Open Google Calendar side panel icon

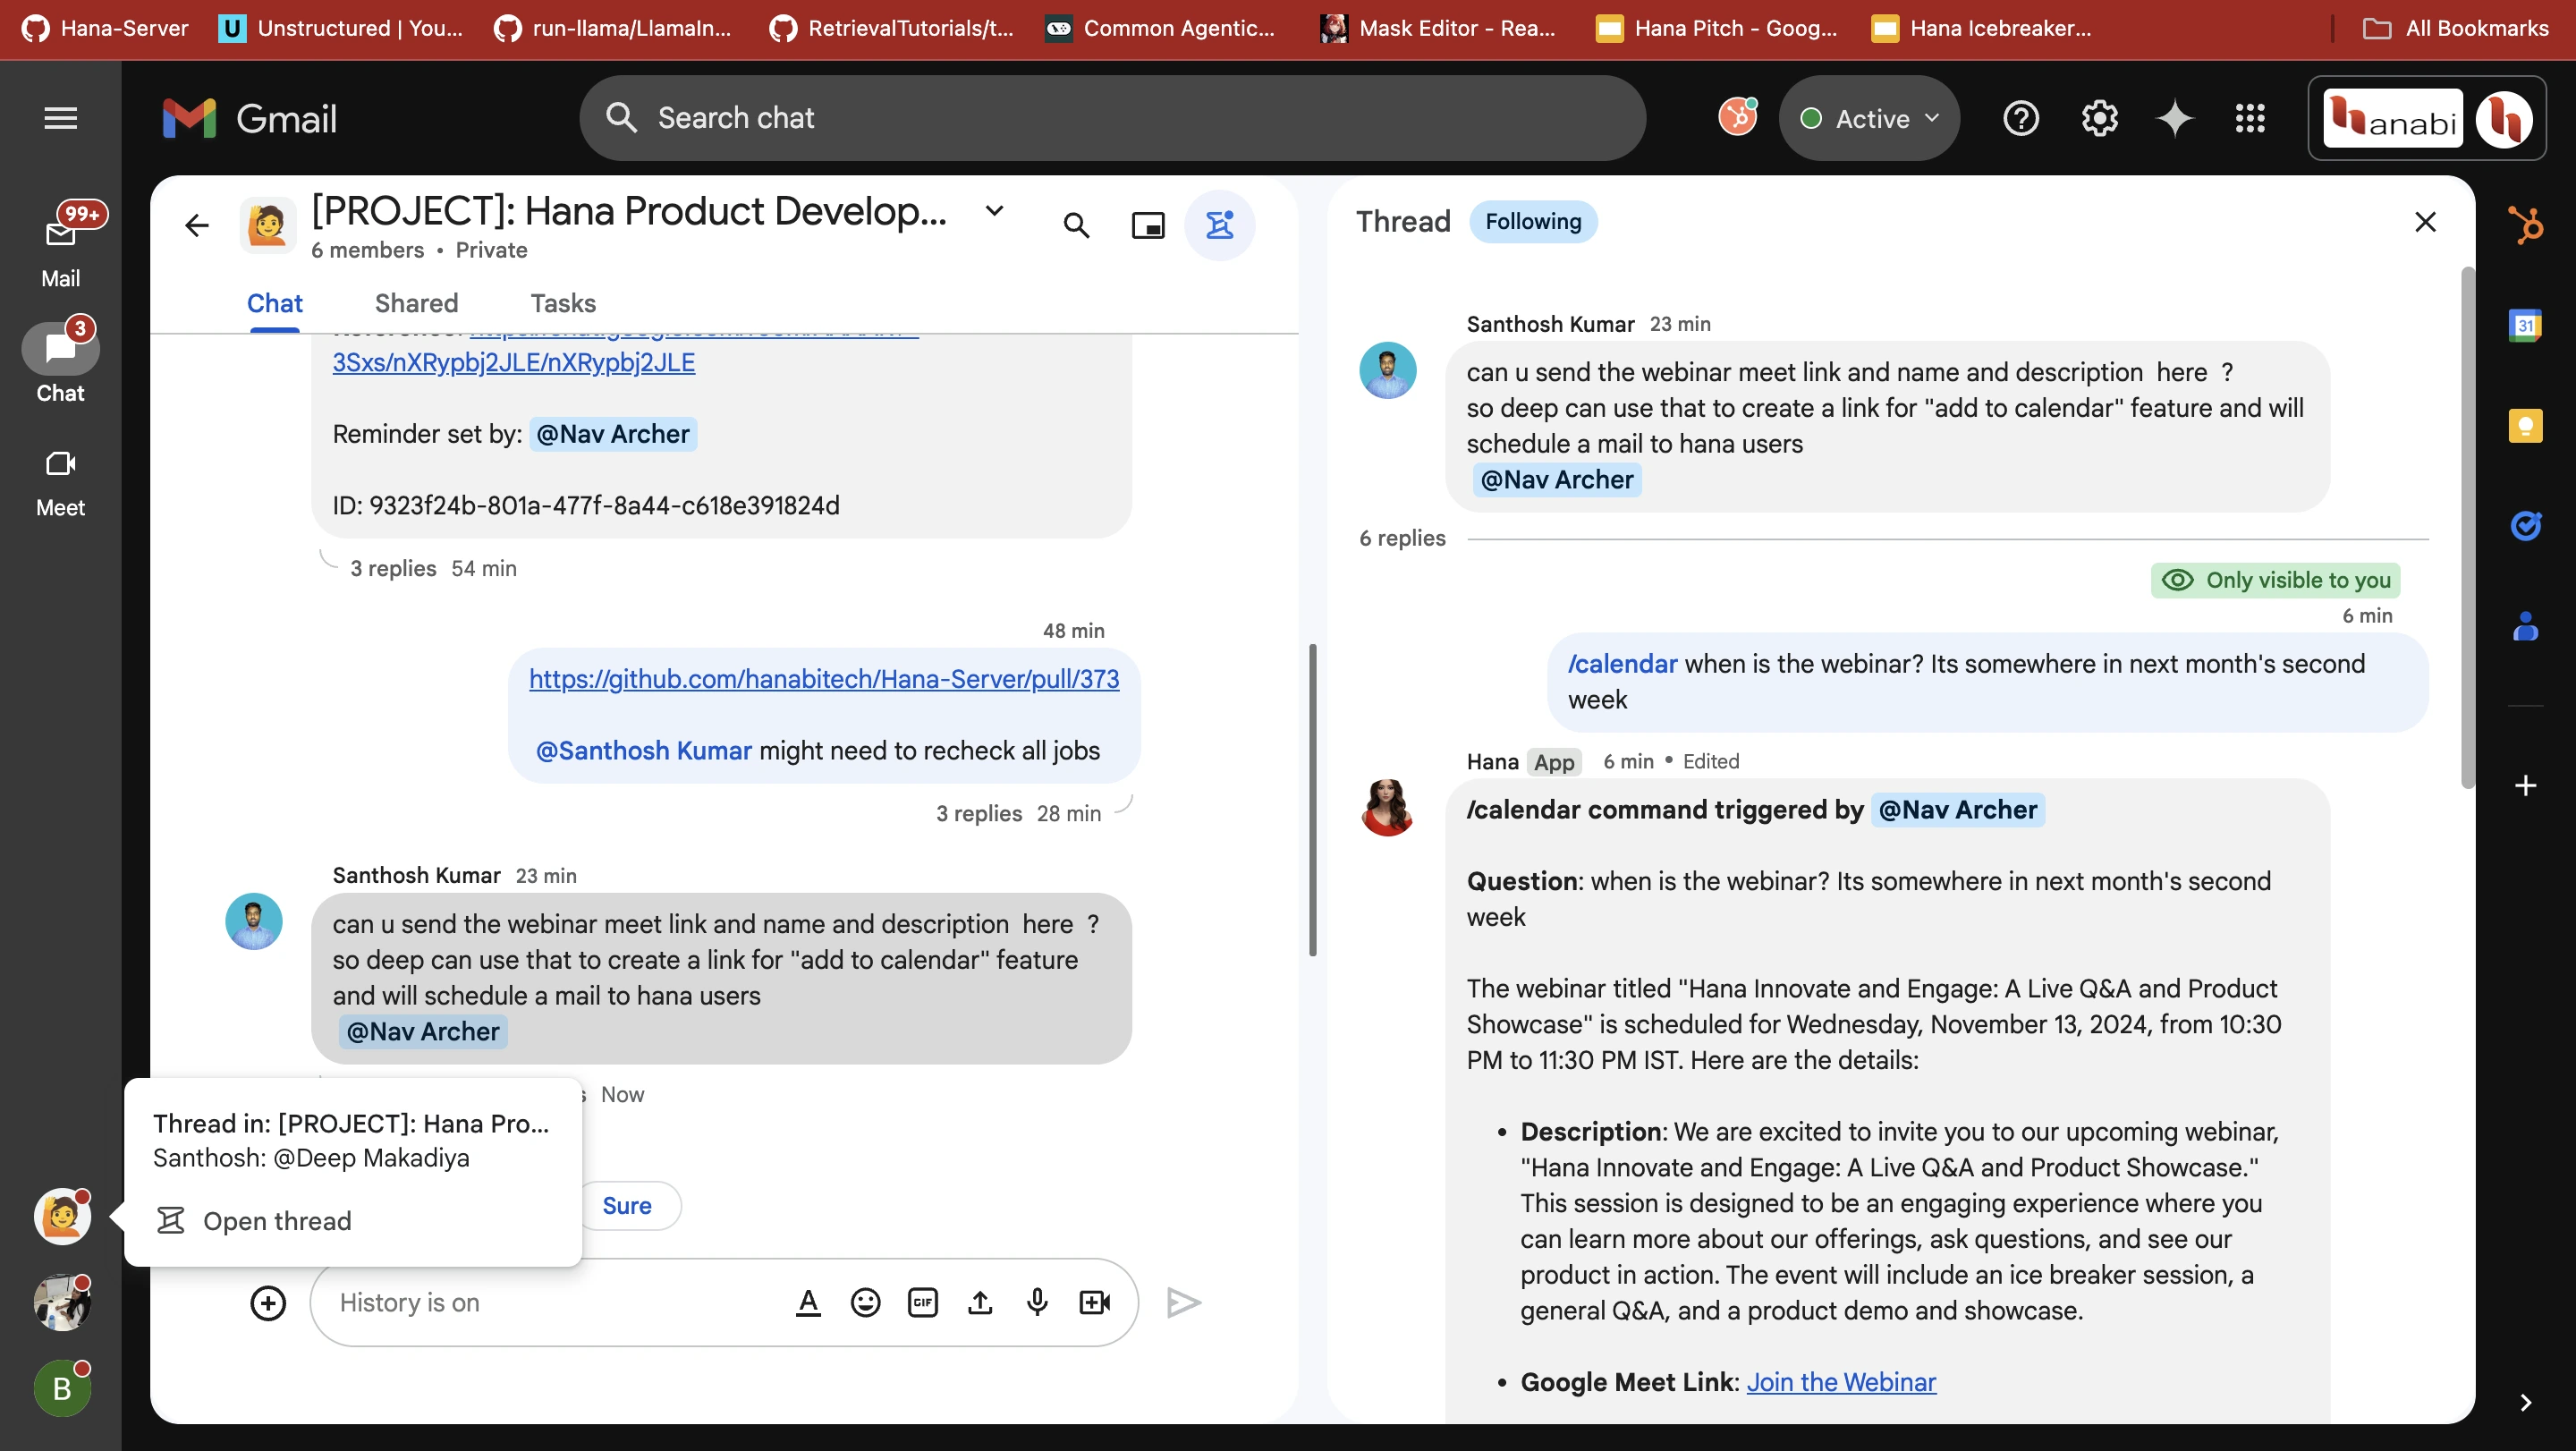(2525, 325)
